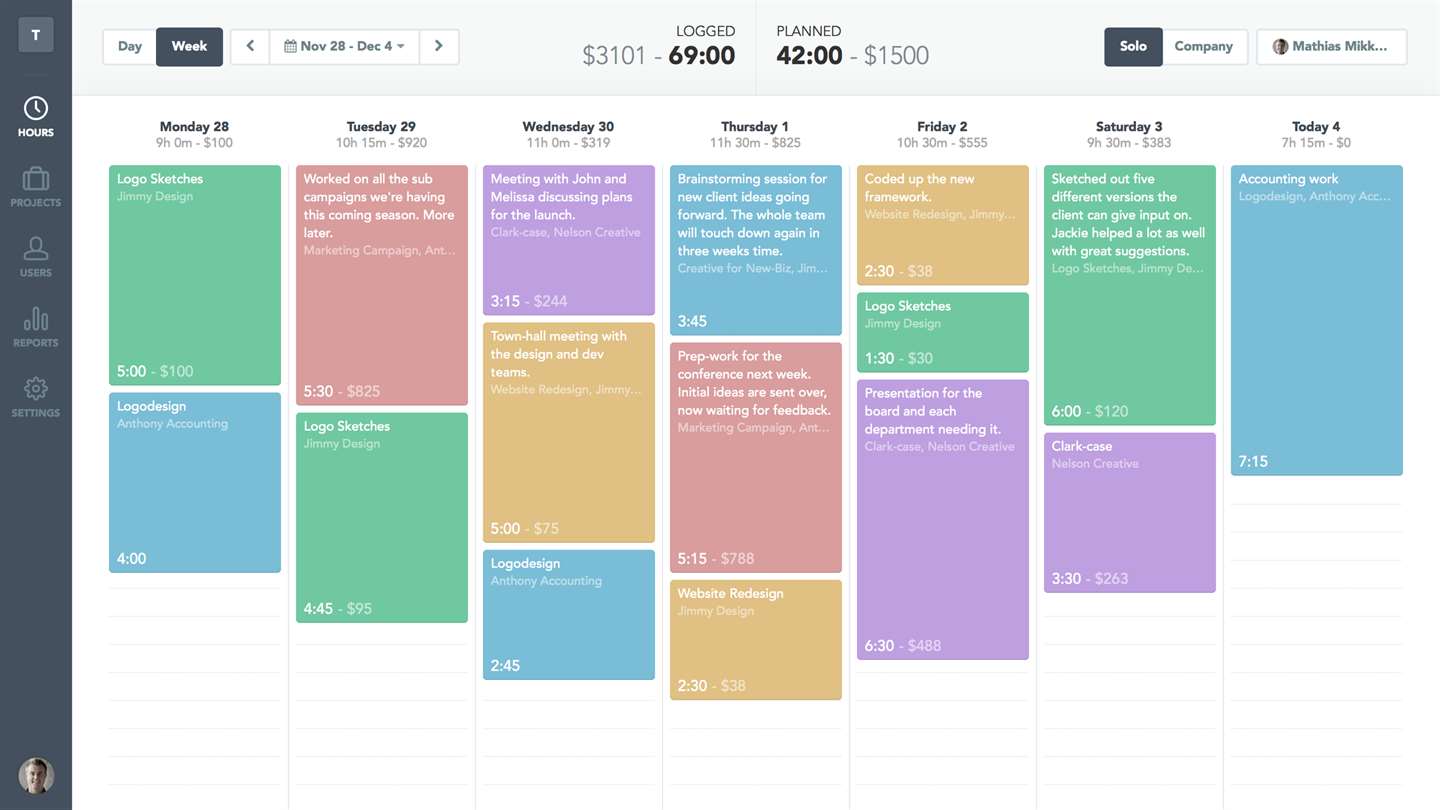This screenshot has width=1440, height=810.
Task: Click the profile avatar at bottom-left
Action: click(x=36, y=776)
